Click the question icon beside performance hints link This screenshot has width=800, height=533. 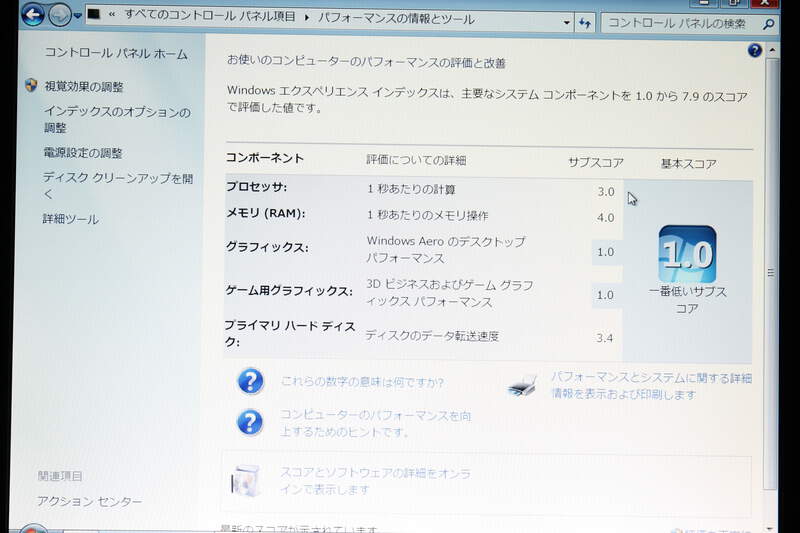click(249, 422)
